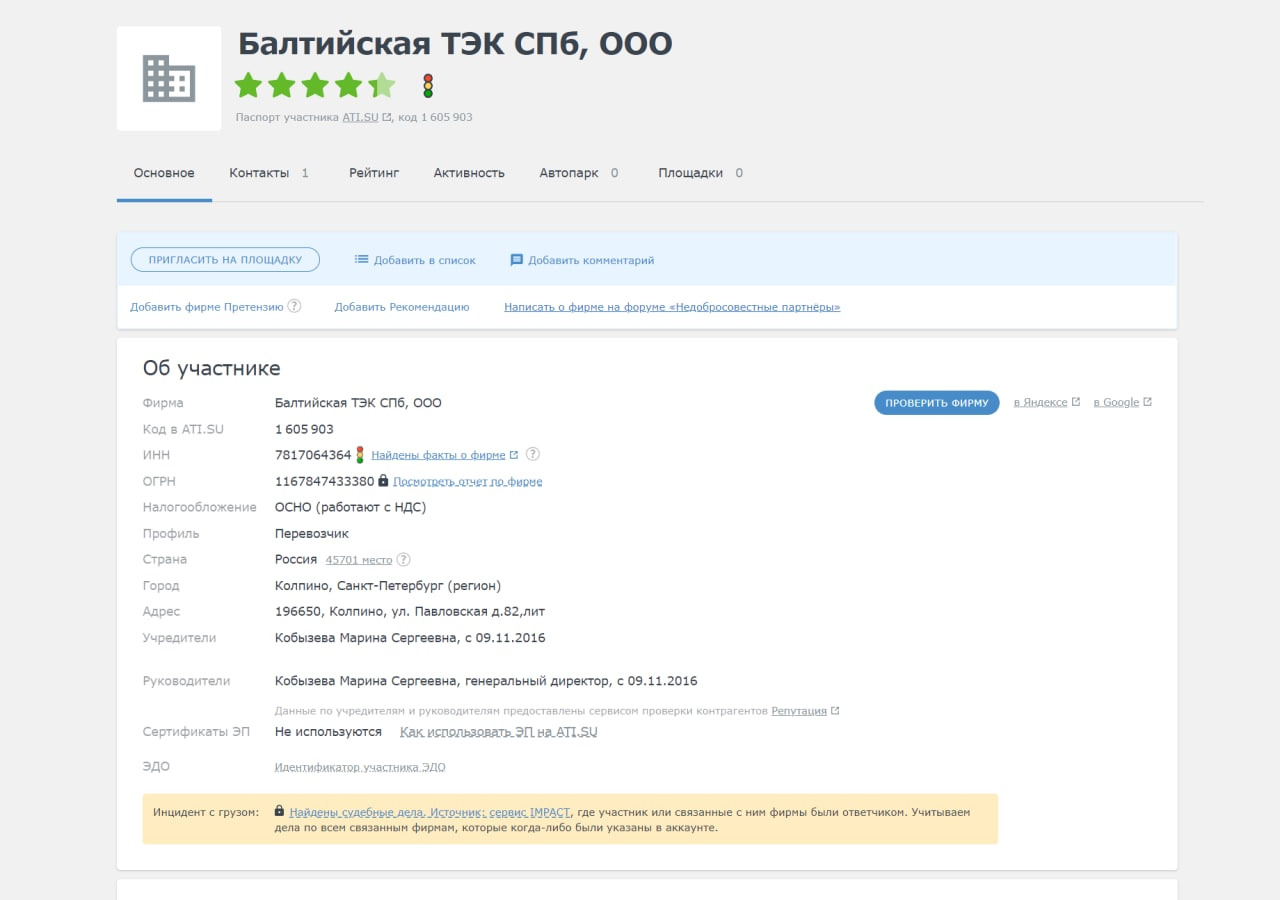Click the ИНН value 7817064364
Image resolution: width=1280 pixels, height=900 pixels.
tap(313, 455)
